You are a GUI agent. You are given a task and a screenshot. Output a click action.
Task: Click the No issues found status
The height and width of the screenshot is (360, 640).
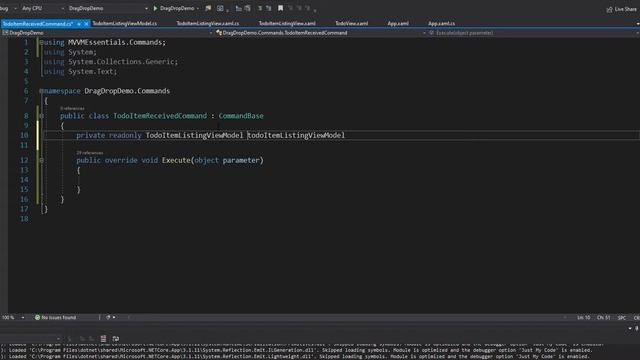click(58, 317)
